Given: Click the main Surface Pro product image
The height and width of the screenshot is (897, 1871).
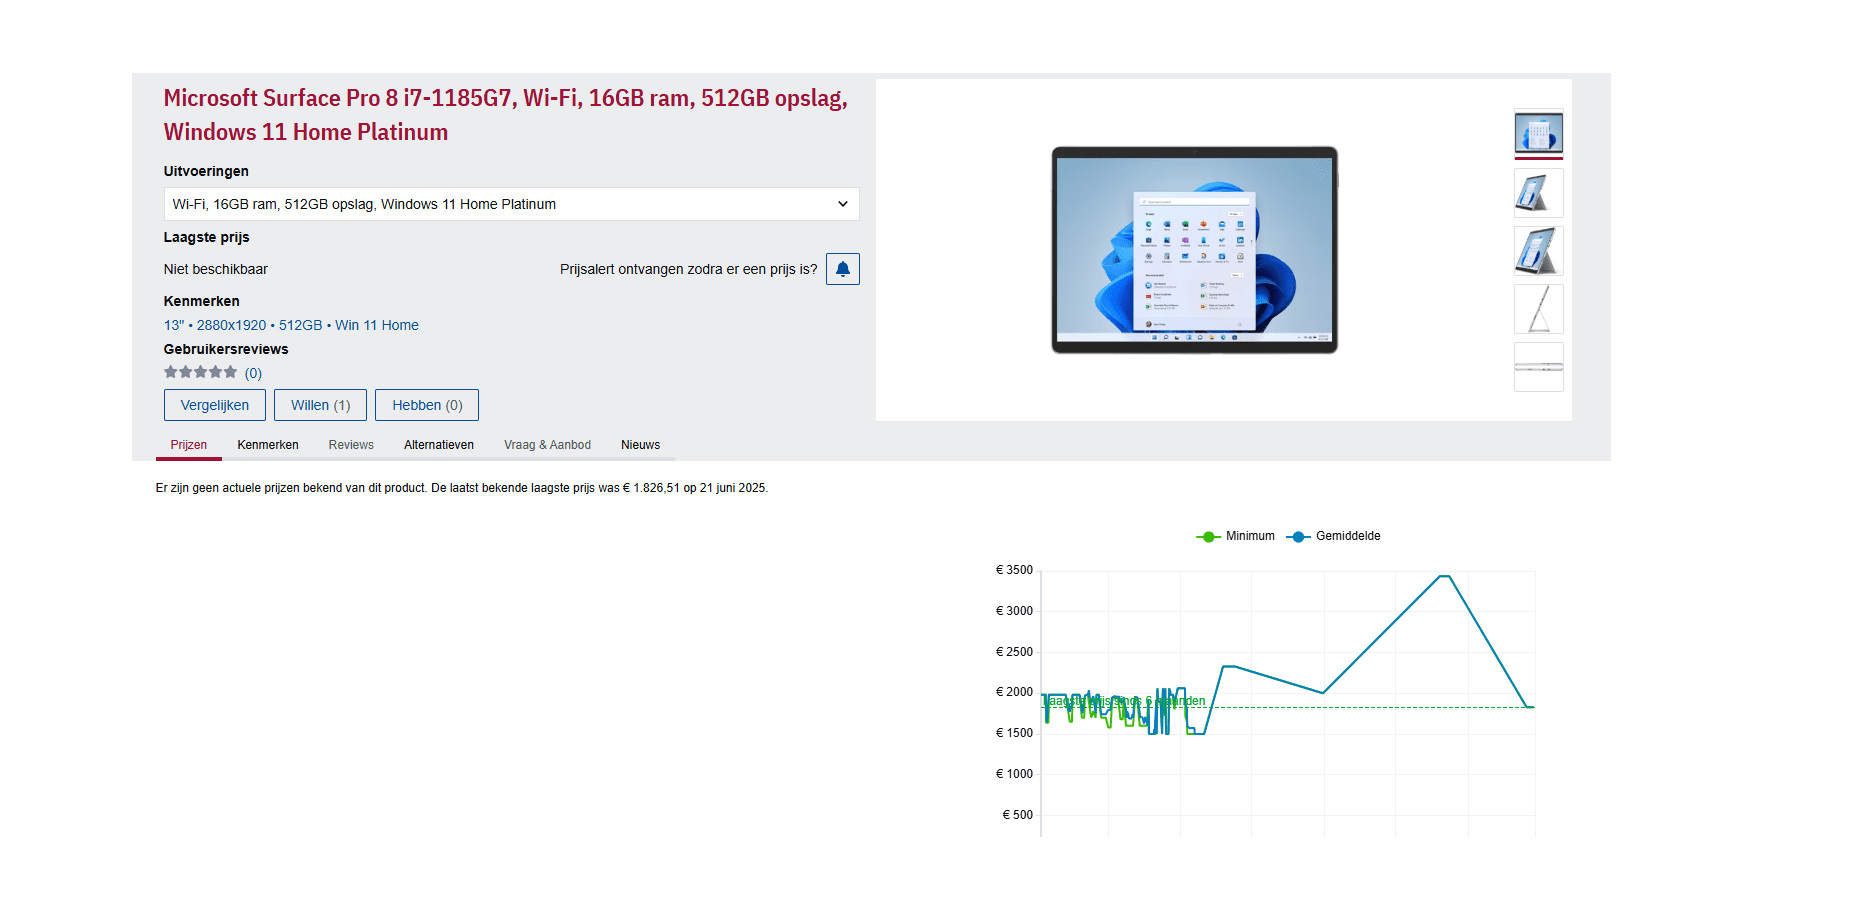Looking at the screenshot, I should point(1195,250).
